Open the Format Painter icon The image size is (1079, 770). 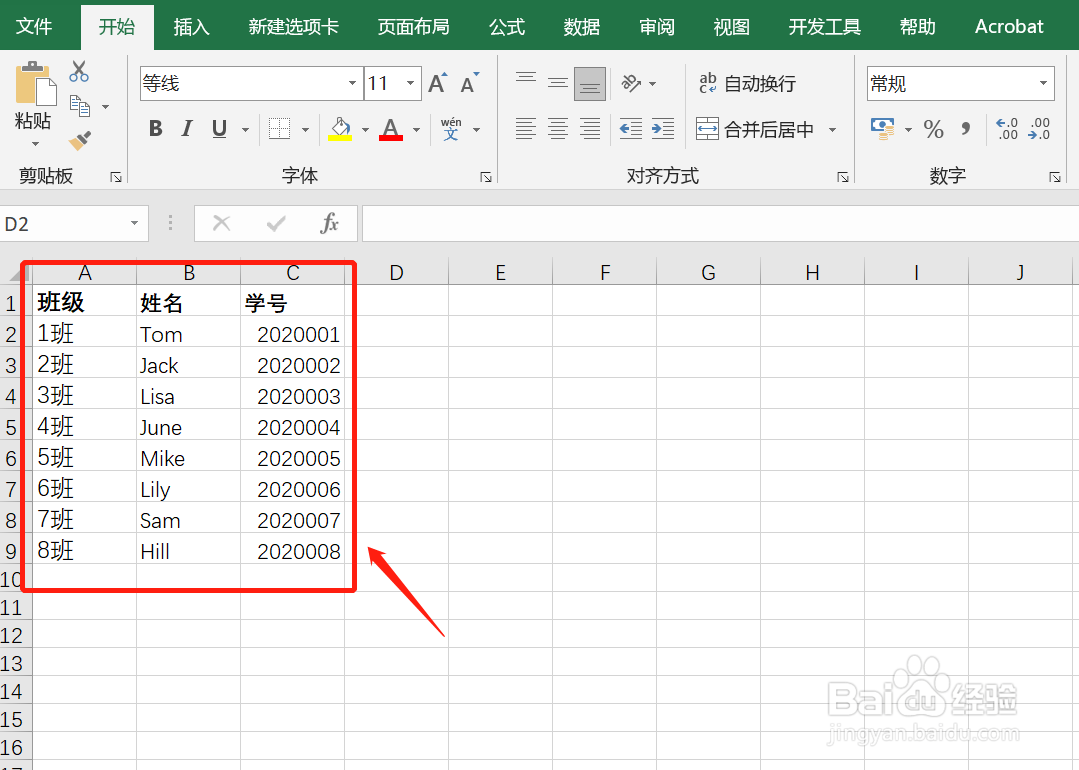pyautogui.click(x=79, y=140)
